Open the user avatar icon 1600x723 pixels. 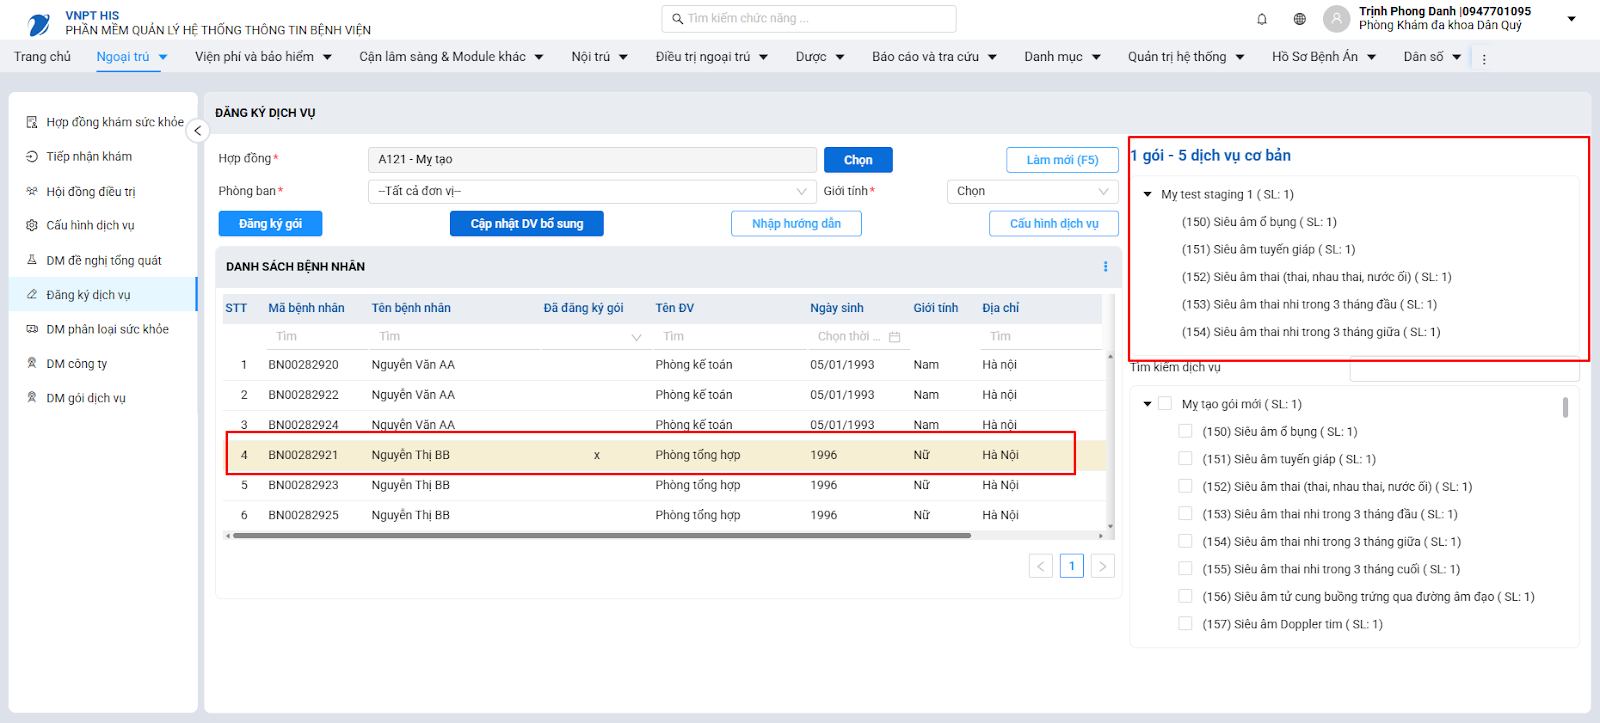1336,19
